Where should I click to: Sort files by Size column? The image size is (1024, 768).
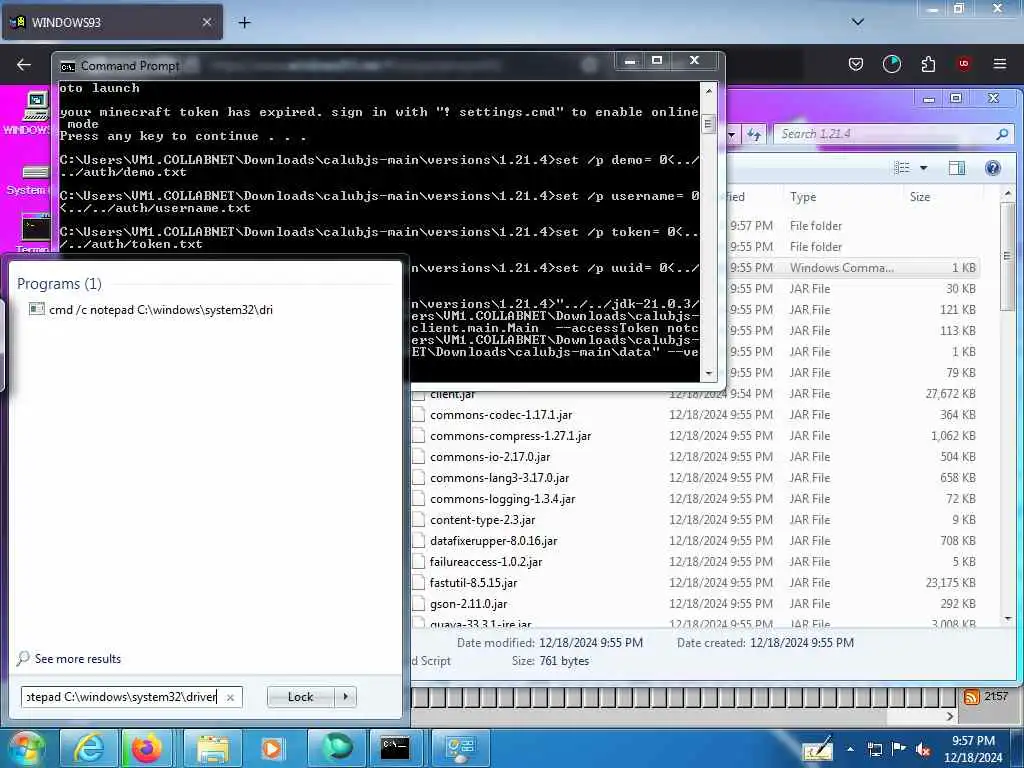click(x=920, y=197)
